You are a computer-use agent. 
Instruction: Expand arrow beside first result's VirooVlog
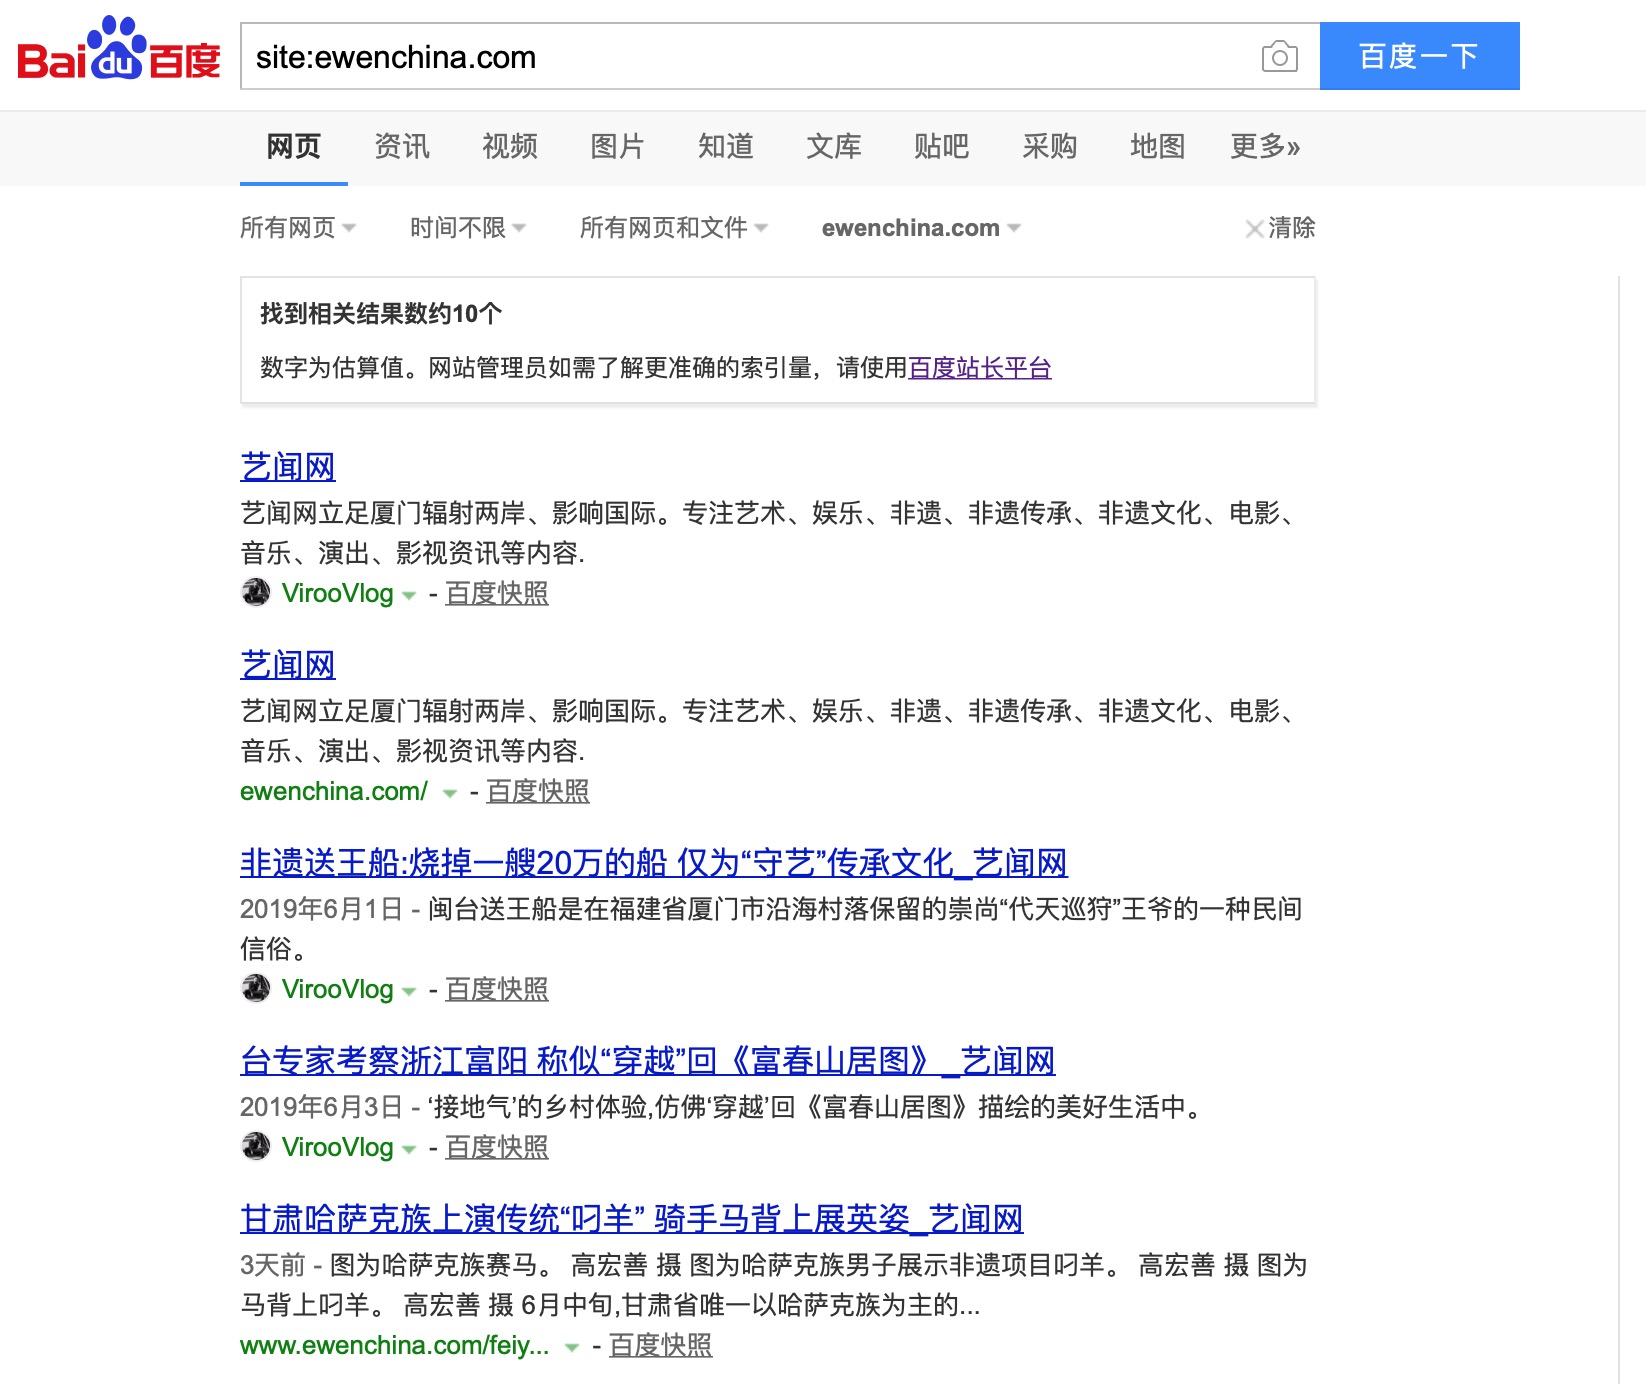point(408,595)
